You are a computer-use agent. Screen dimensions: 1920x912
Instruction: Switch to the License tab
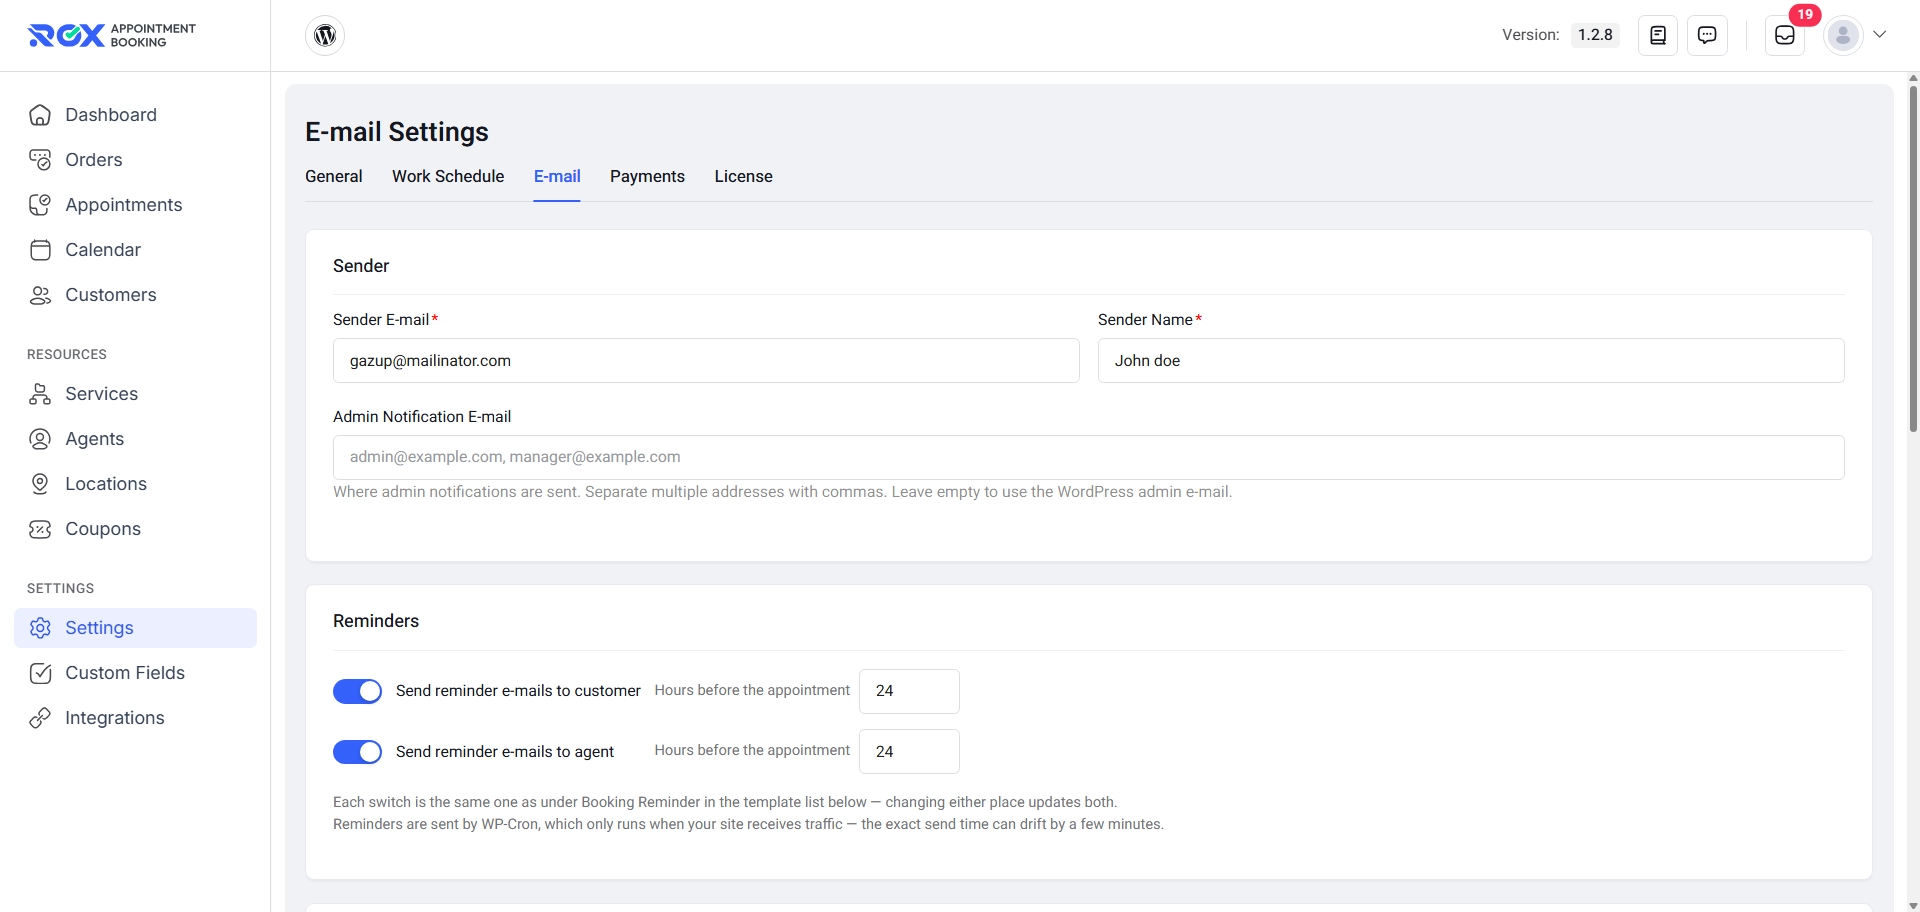point(743,176)
